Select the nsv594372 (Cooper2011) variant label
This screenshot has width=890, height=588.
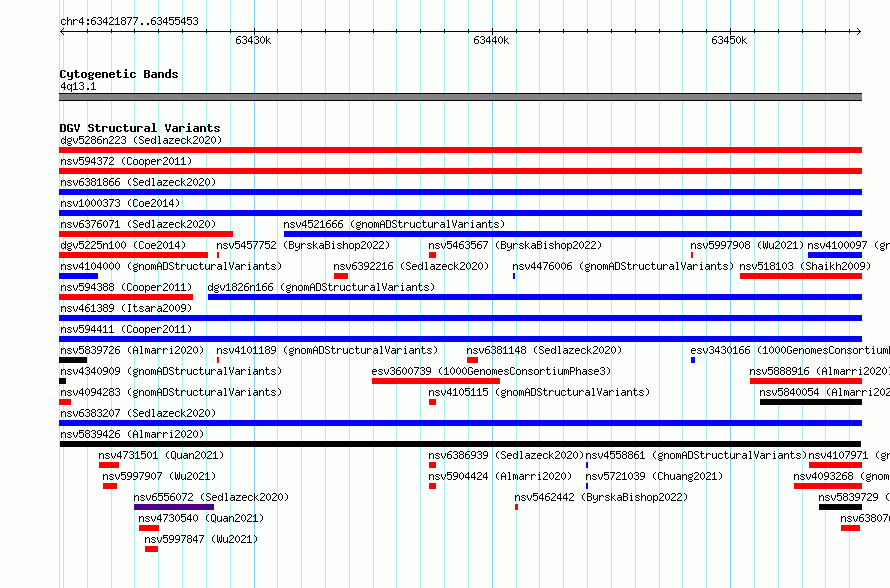point(126,161)
